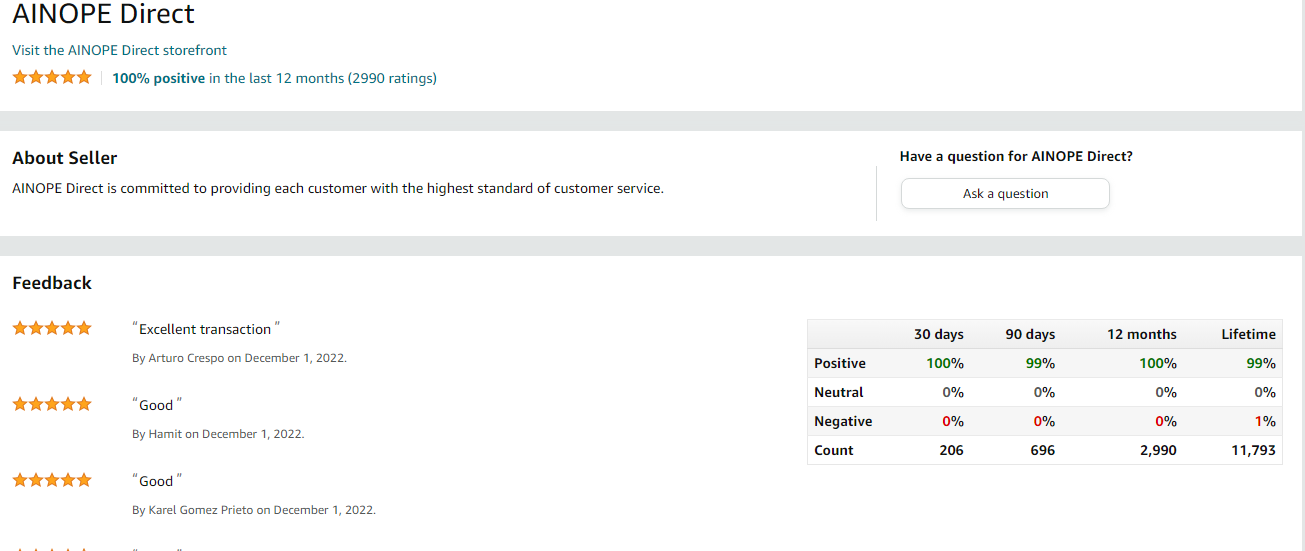Click the 30 days count 206

pyautogui.click(x=952, y=450)
